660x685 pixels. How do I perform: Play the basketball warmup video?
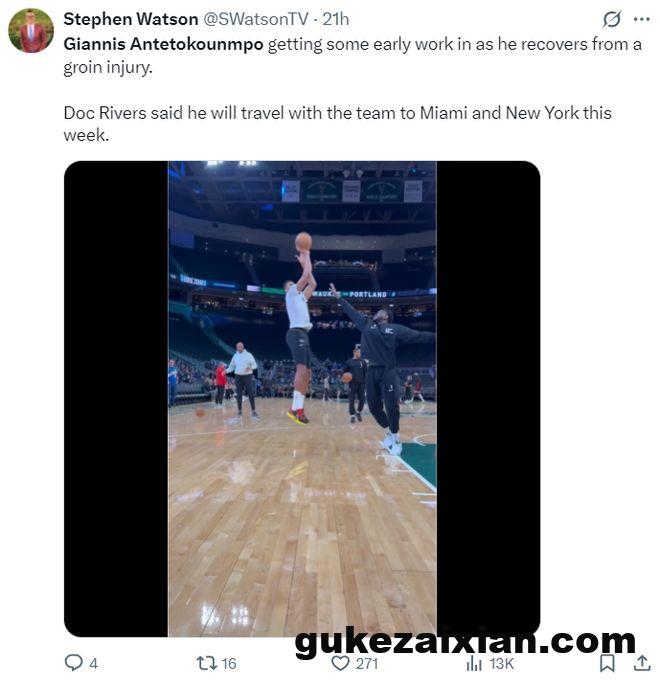[302, 398]
